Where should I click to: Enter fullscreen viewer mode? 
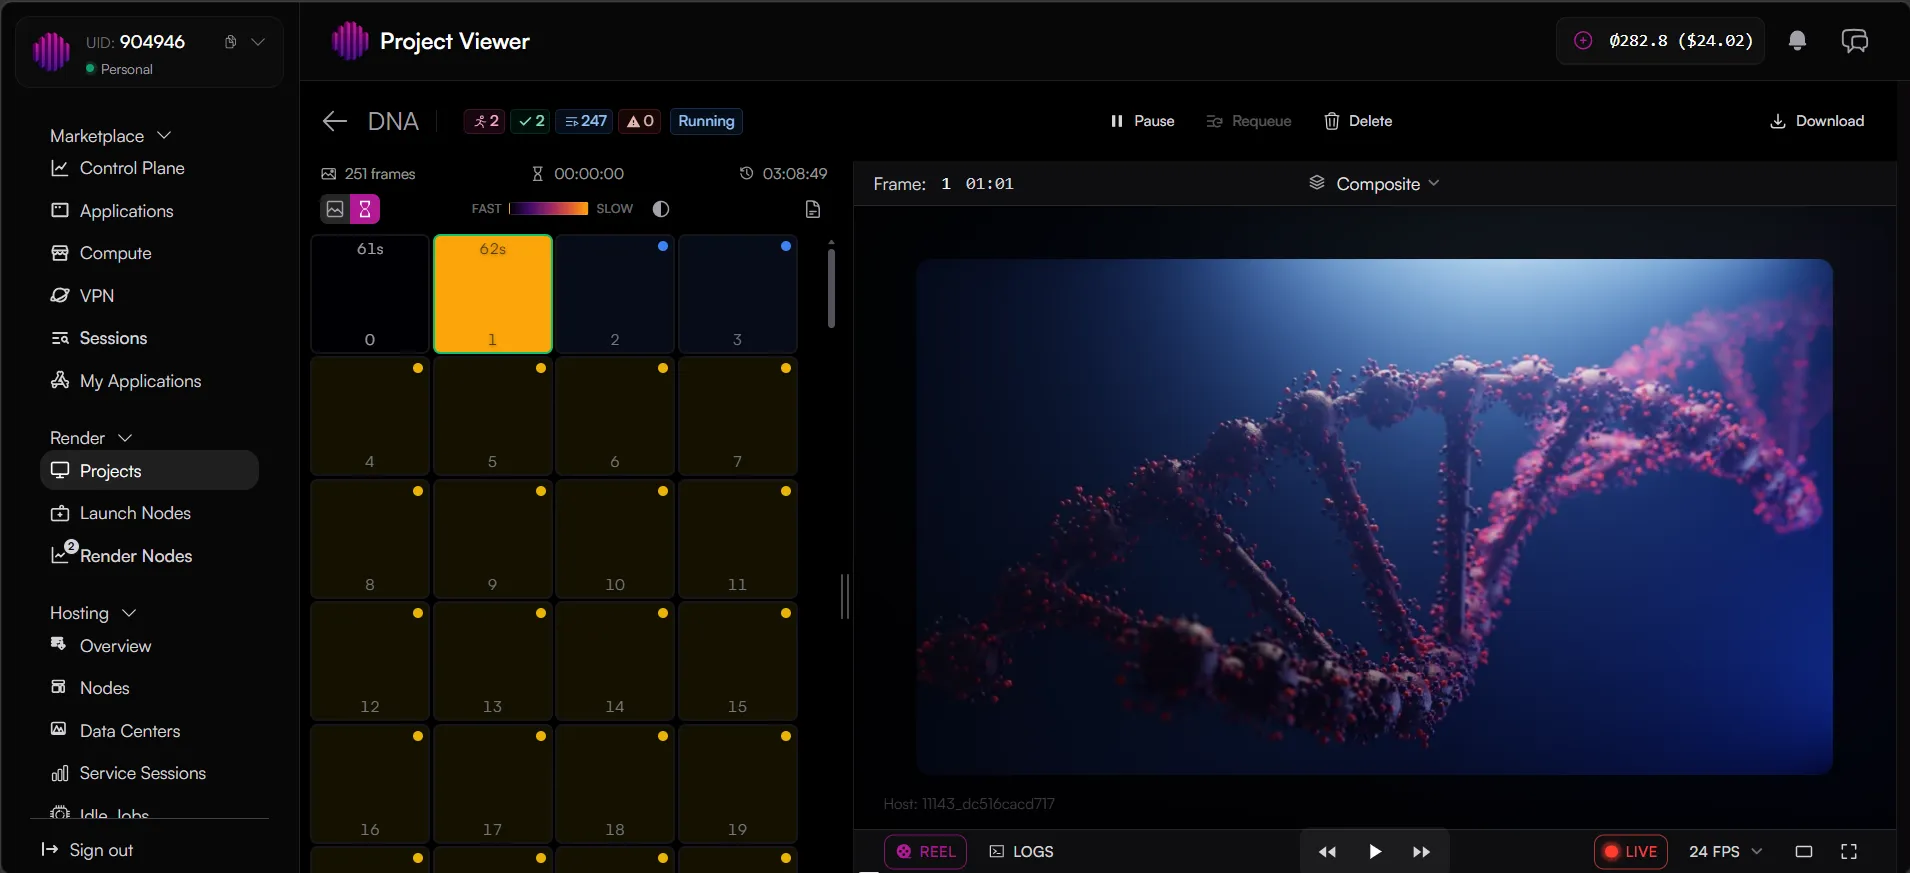click(1849, 852)
